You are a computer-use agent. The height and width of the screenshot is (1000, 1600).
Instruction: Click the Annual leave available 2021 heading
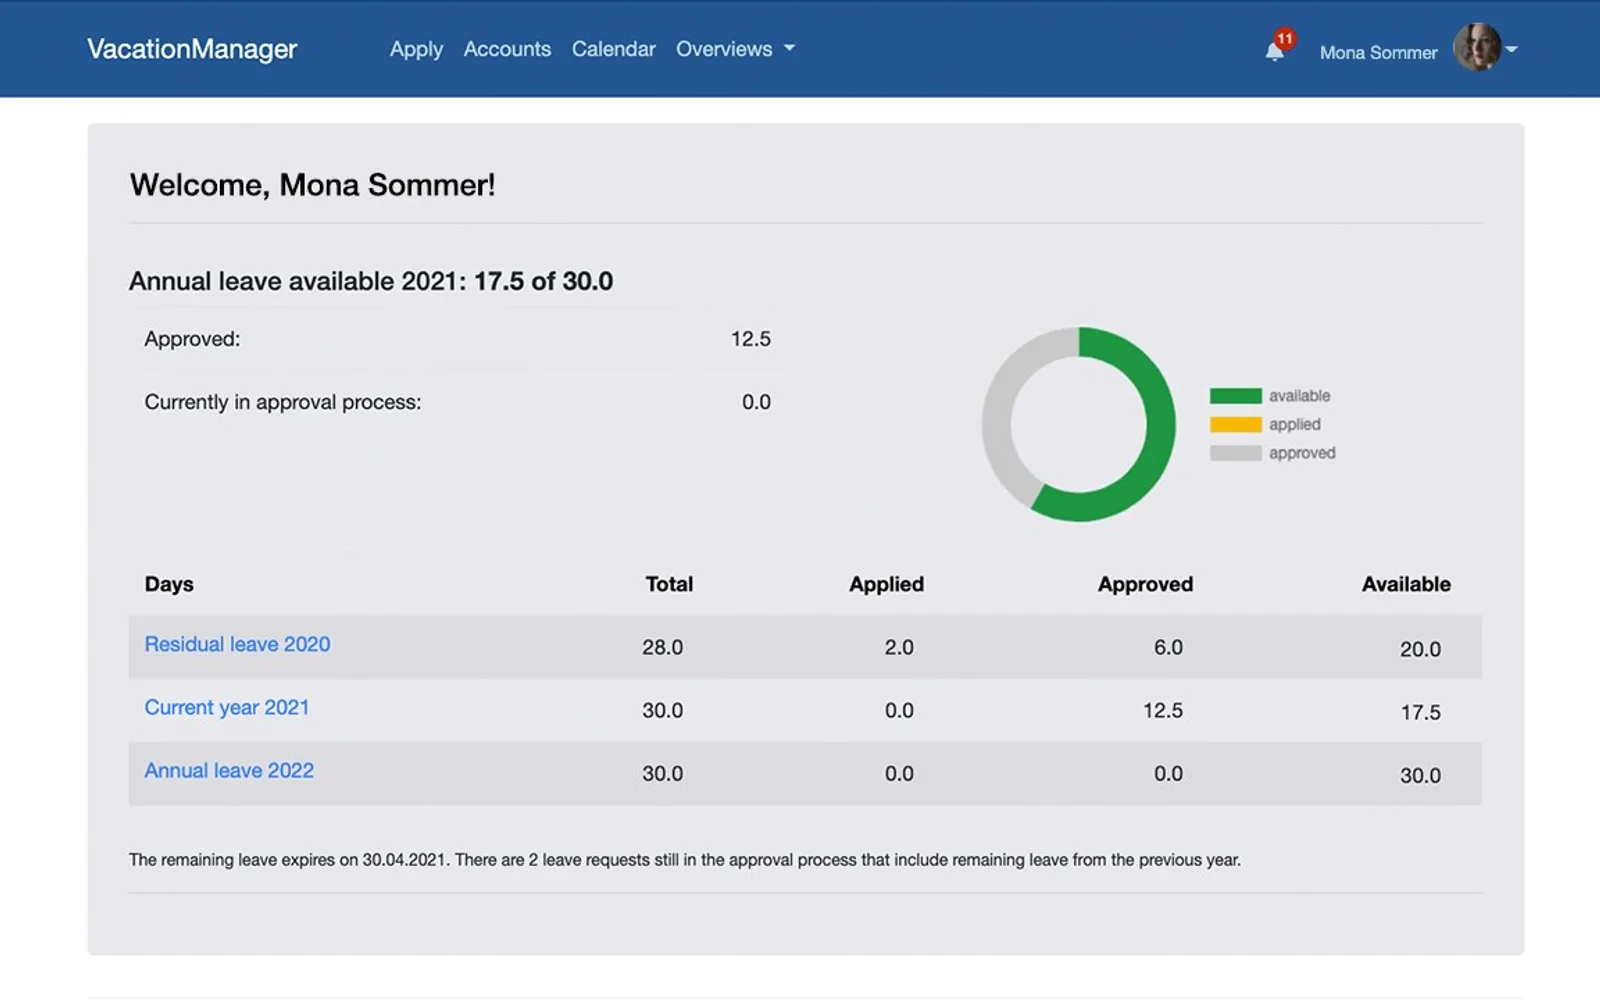tap(371, 281)
